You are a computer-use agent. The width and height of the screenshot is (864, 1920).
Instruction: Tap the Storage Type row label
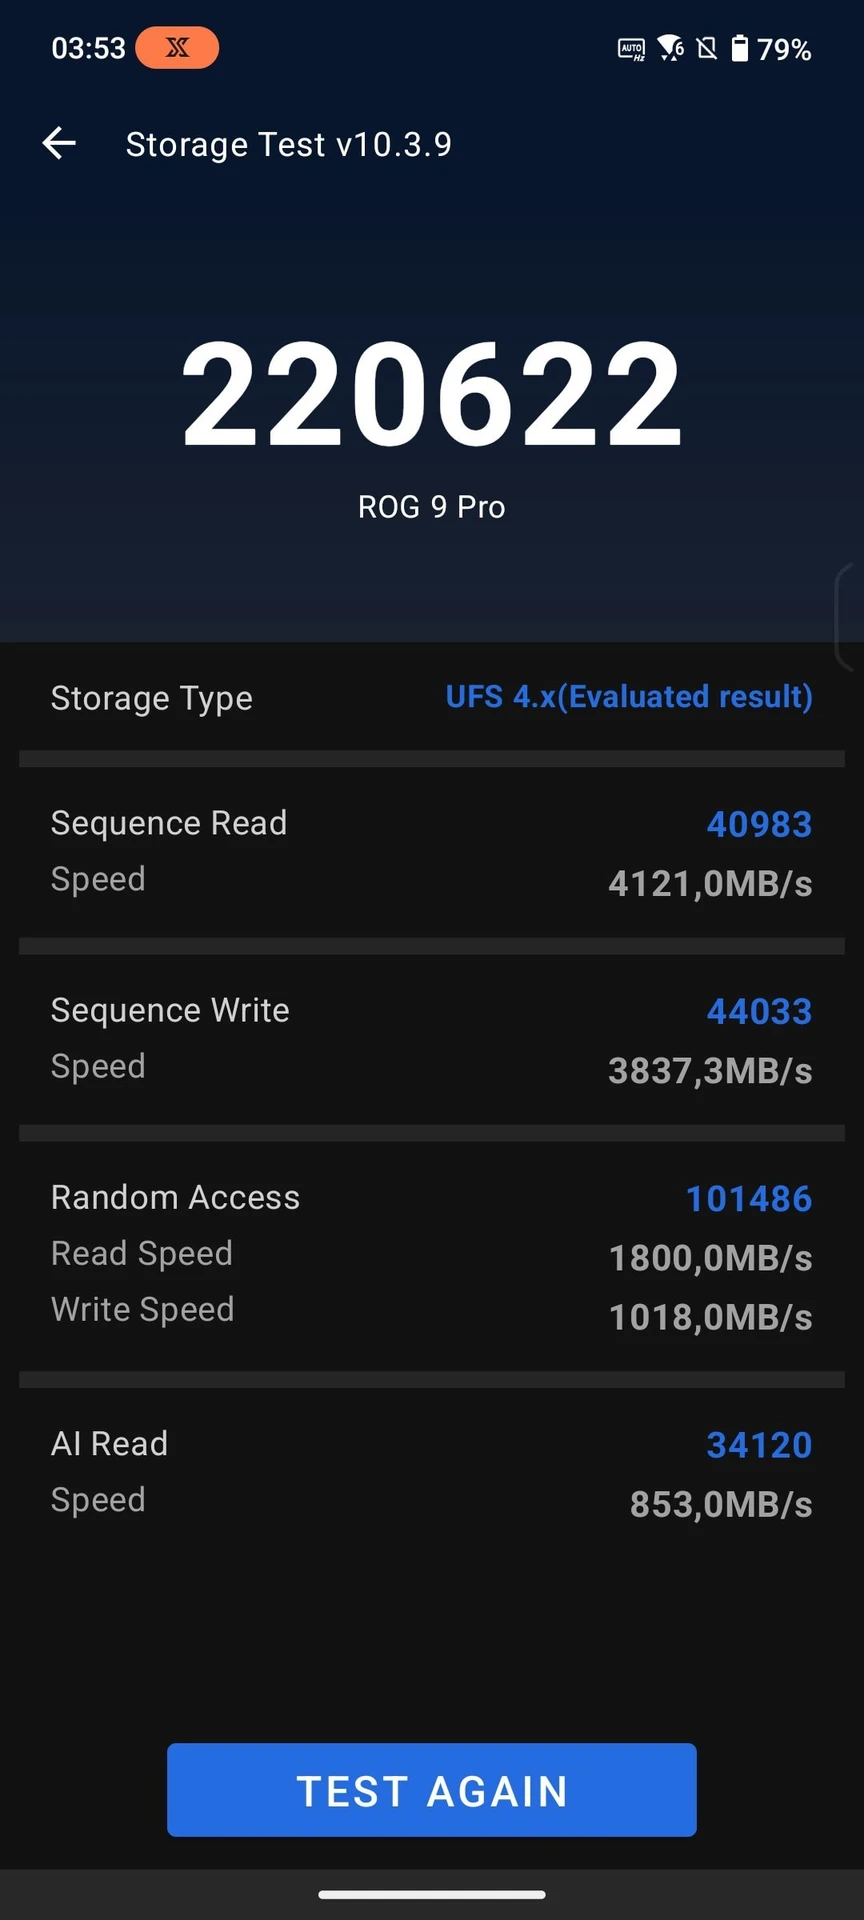[152, 698]
